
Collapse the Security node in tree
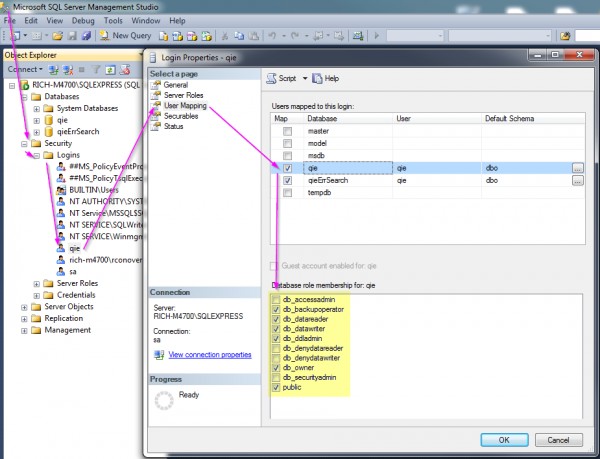[x=24, y=144]
